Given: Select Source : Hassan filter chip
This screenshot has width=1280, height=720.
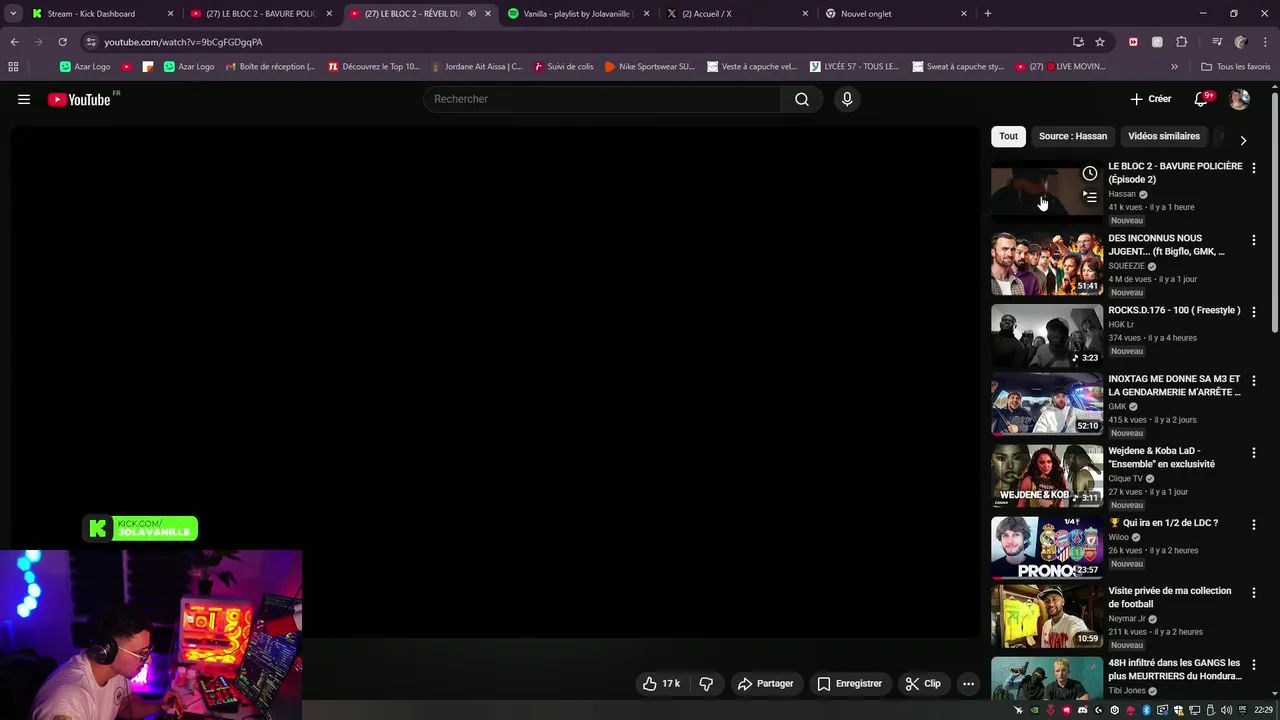Looking at the screenshot, I should coord(1072,136).
